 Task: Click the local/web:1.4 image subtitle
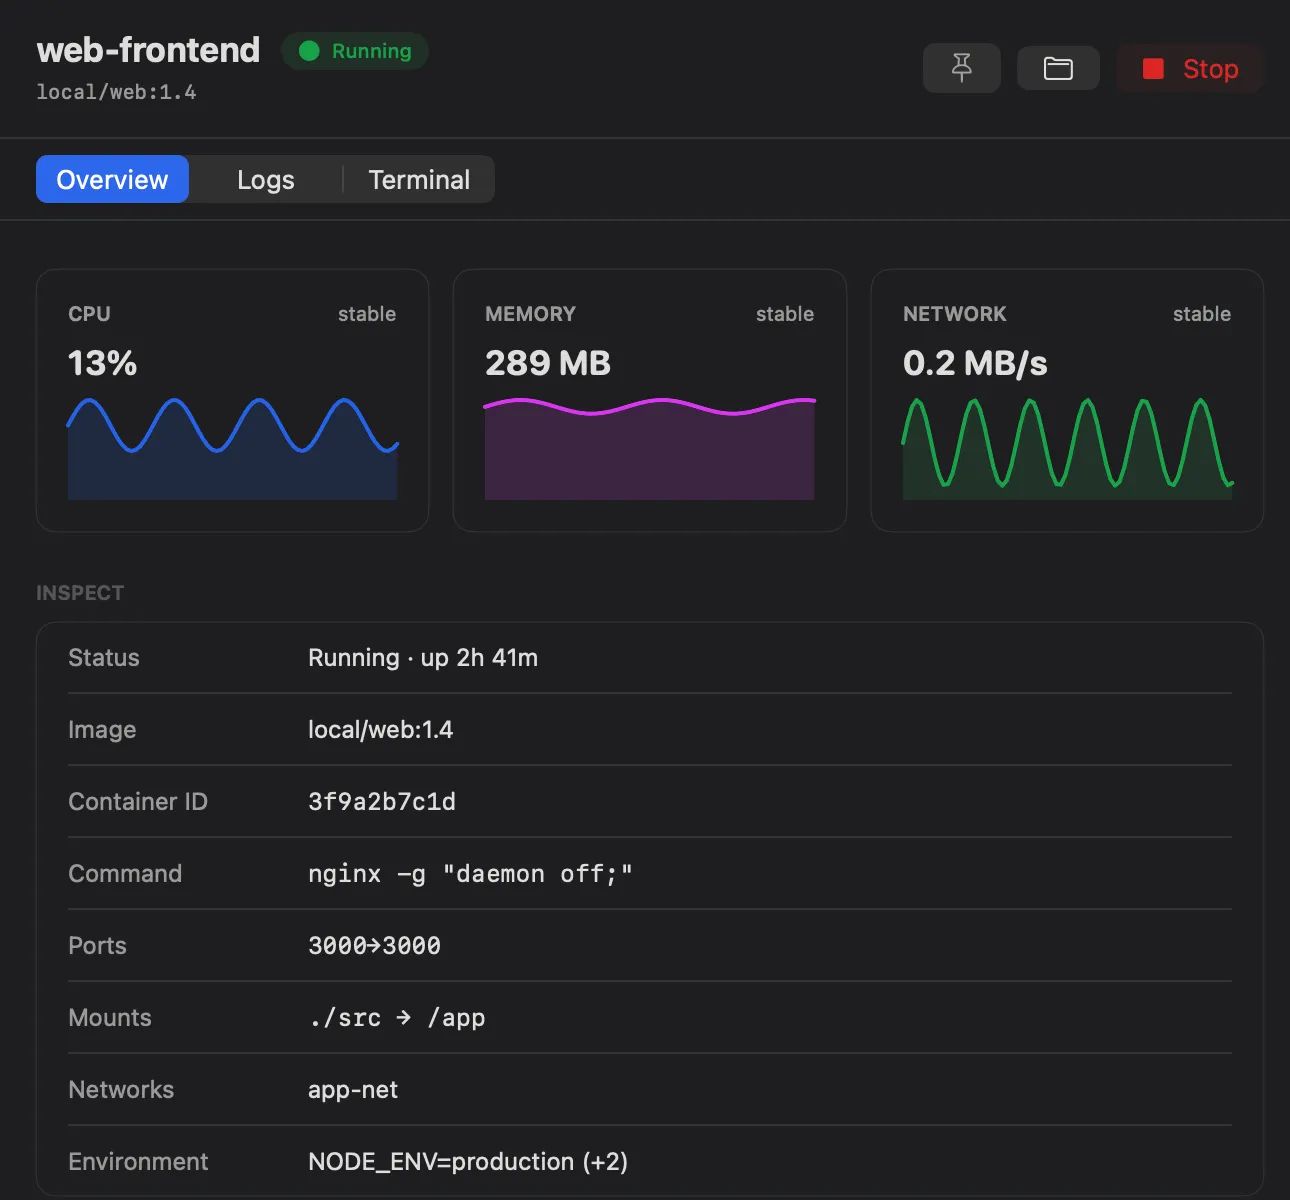click(x=116, y=92)
